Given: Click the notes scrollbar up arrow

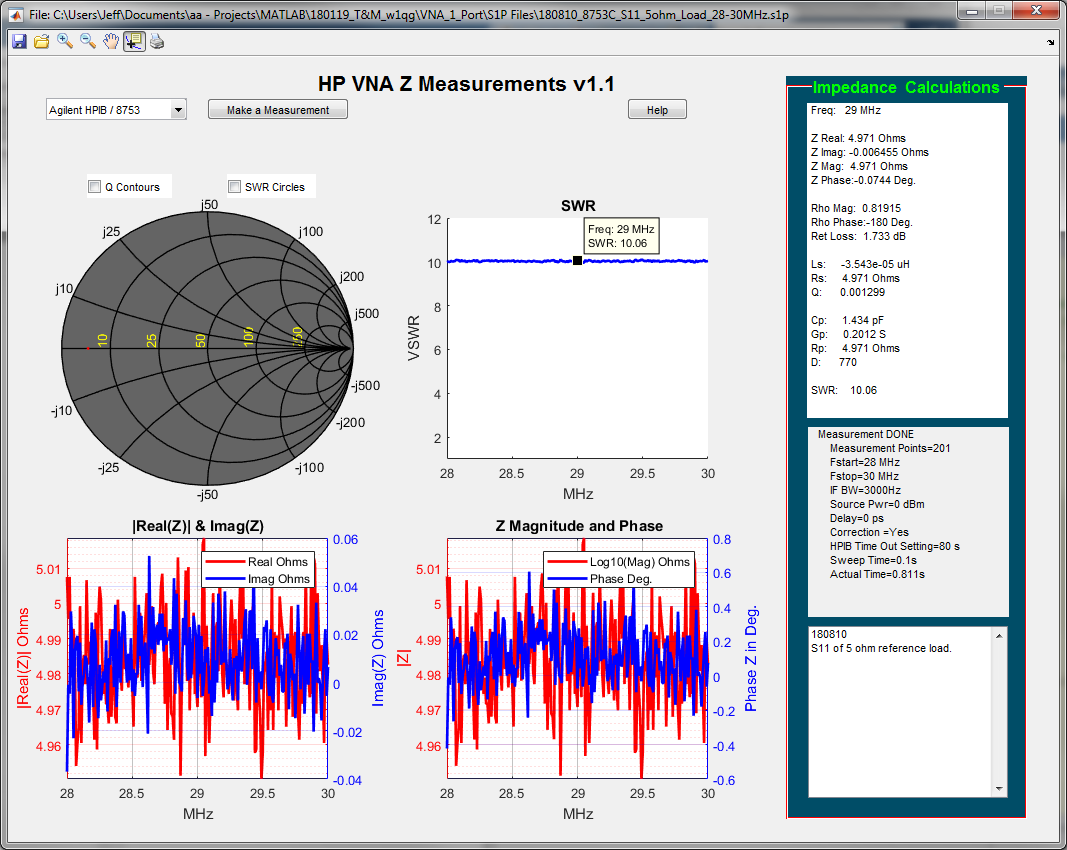Looking at the screenshot, I should click(997, 634).
